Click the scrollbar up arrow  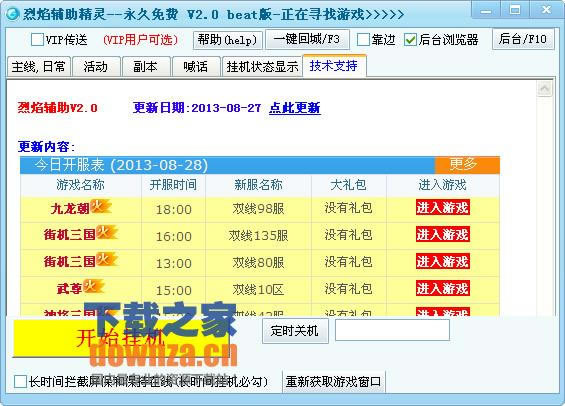tap(544, 89)
